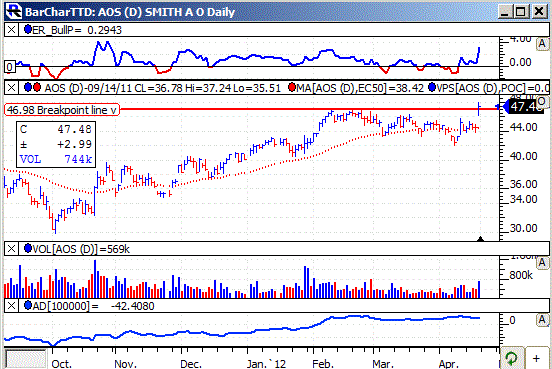The width and height of the screenshot is (552, 369).
Task: Click the blue dot beside AD[100000]
Action: [x=27, y=305]
